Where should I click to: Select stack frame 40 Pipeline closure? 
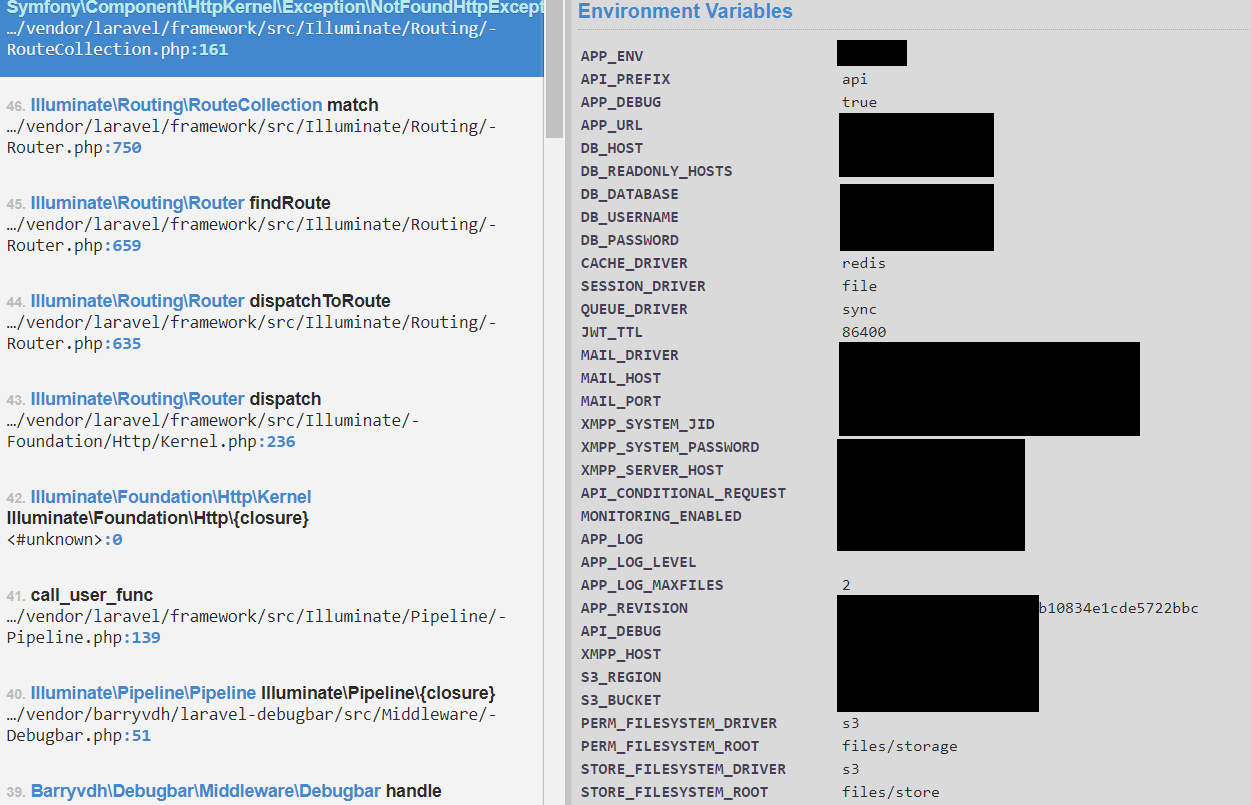(x=272, y=714)
